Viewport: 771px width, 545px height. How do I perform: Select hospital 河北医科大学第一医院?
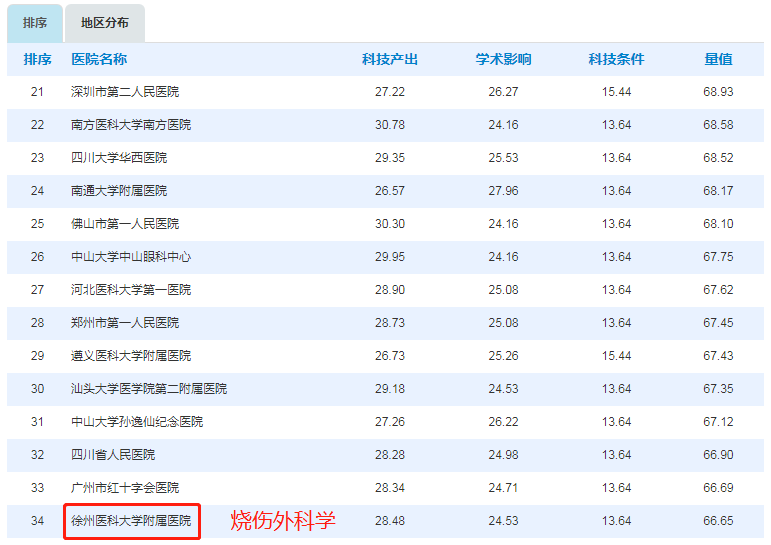pos(131,290)
